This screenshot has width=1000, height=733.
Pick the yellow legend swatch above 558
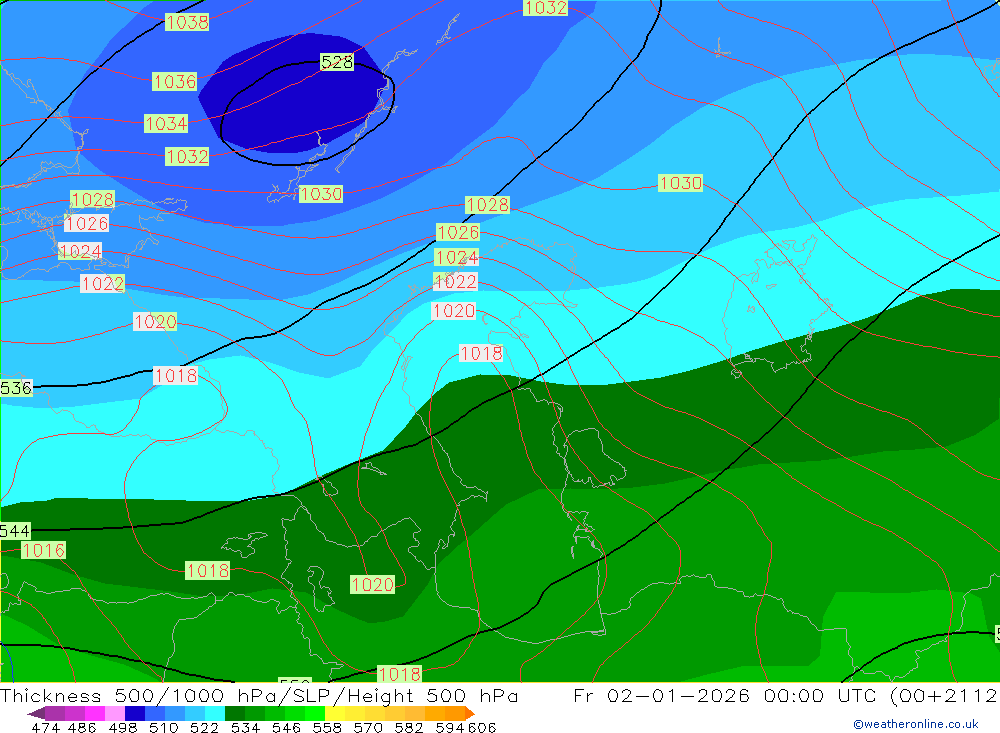point(335,713)
